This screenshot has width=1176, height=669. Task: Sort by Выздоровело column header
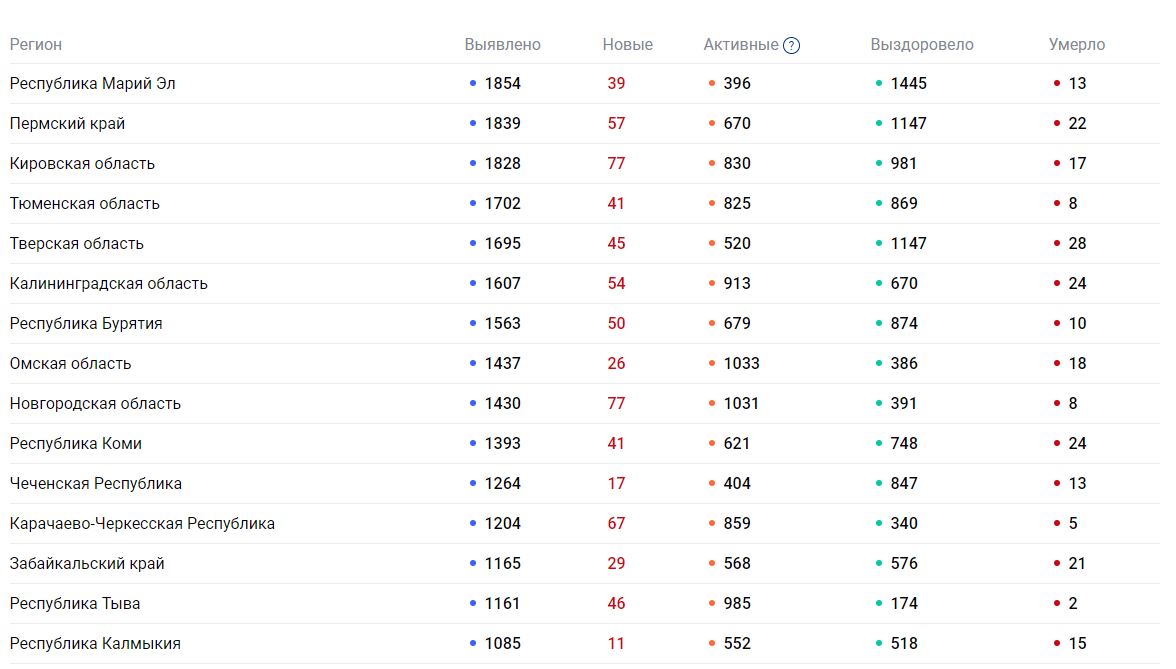(x=921, y=45)
